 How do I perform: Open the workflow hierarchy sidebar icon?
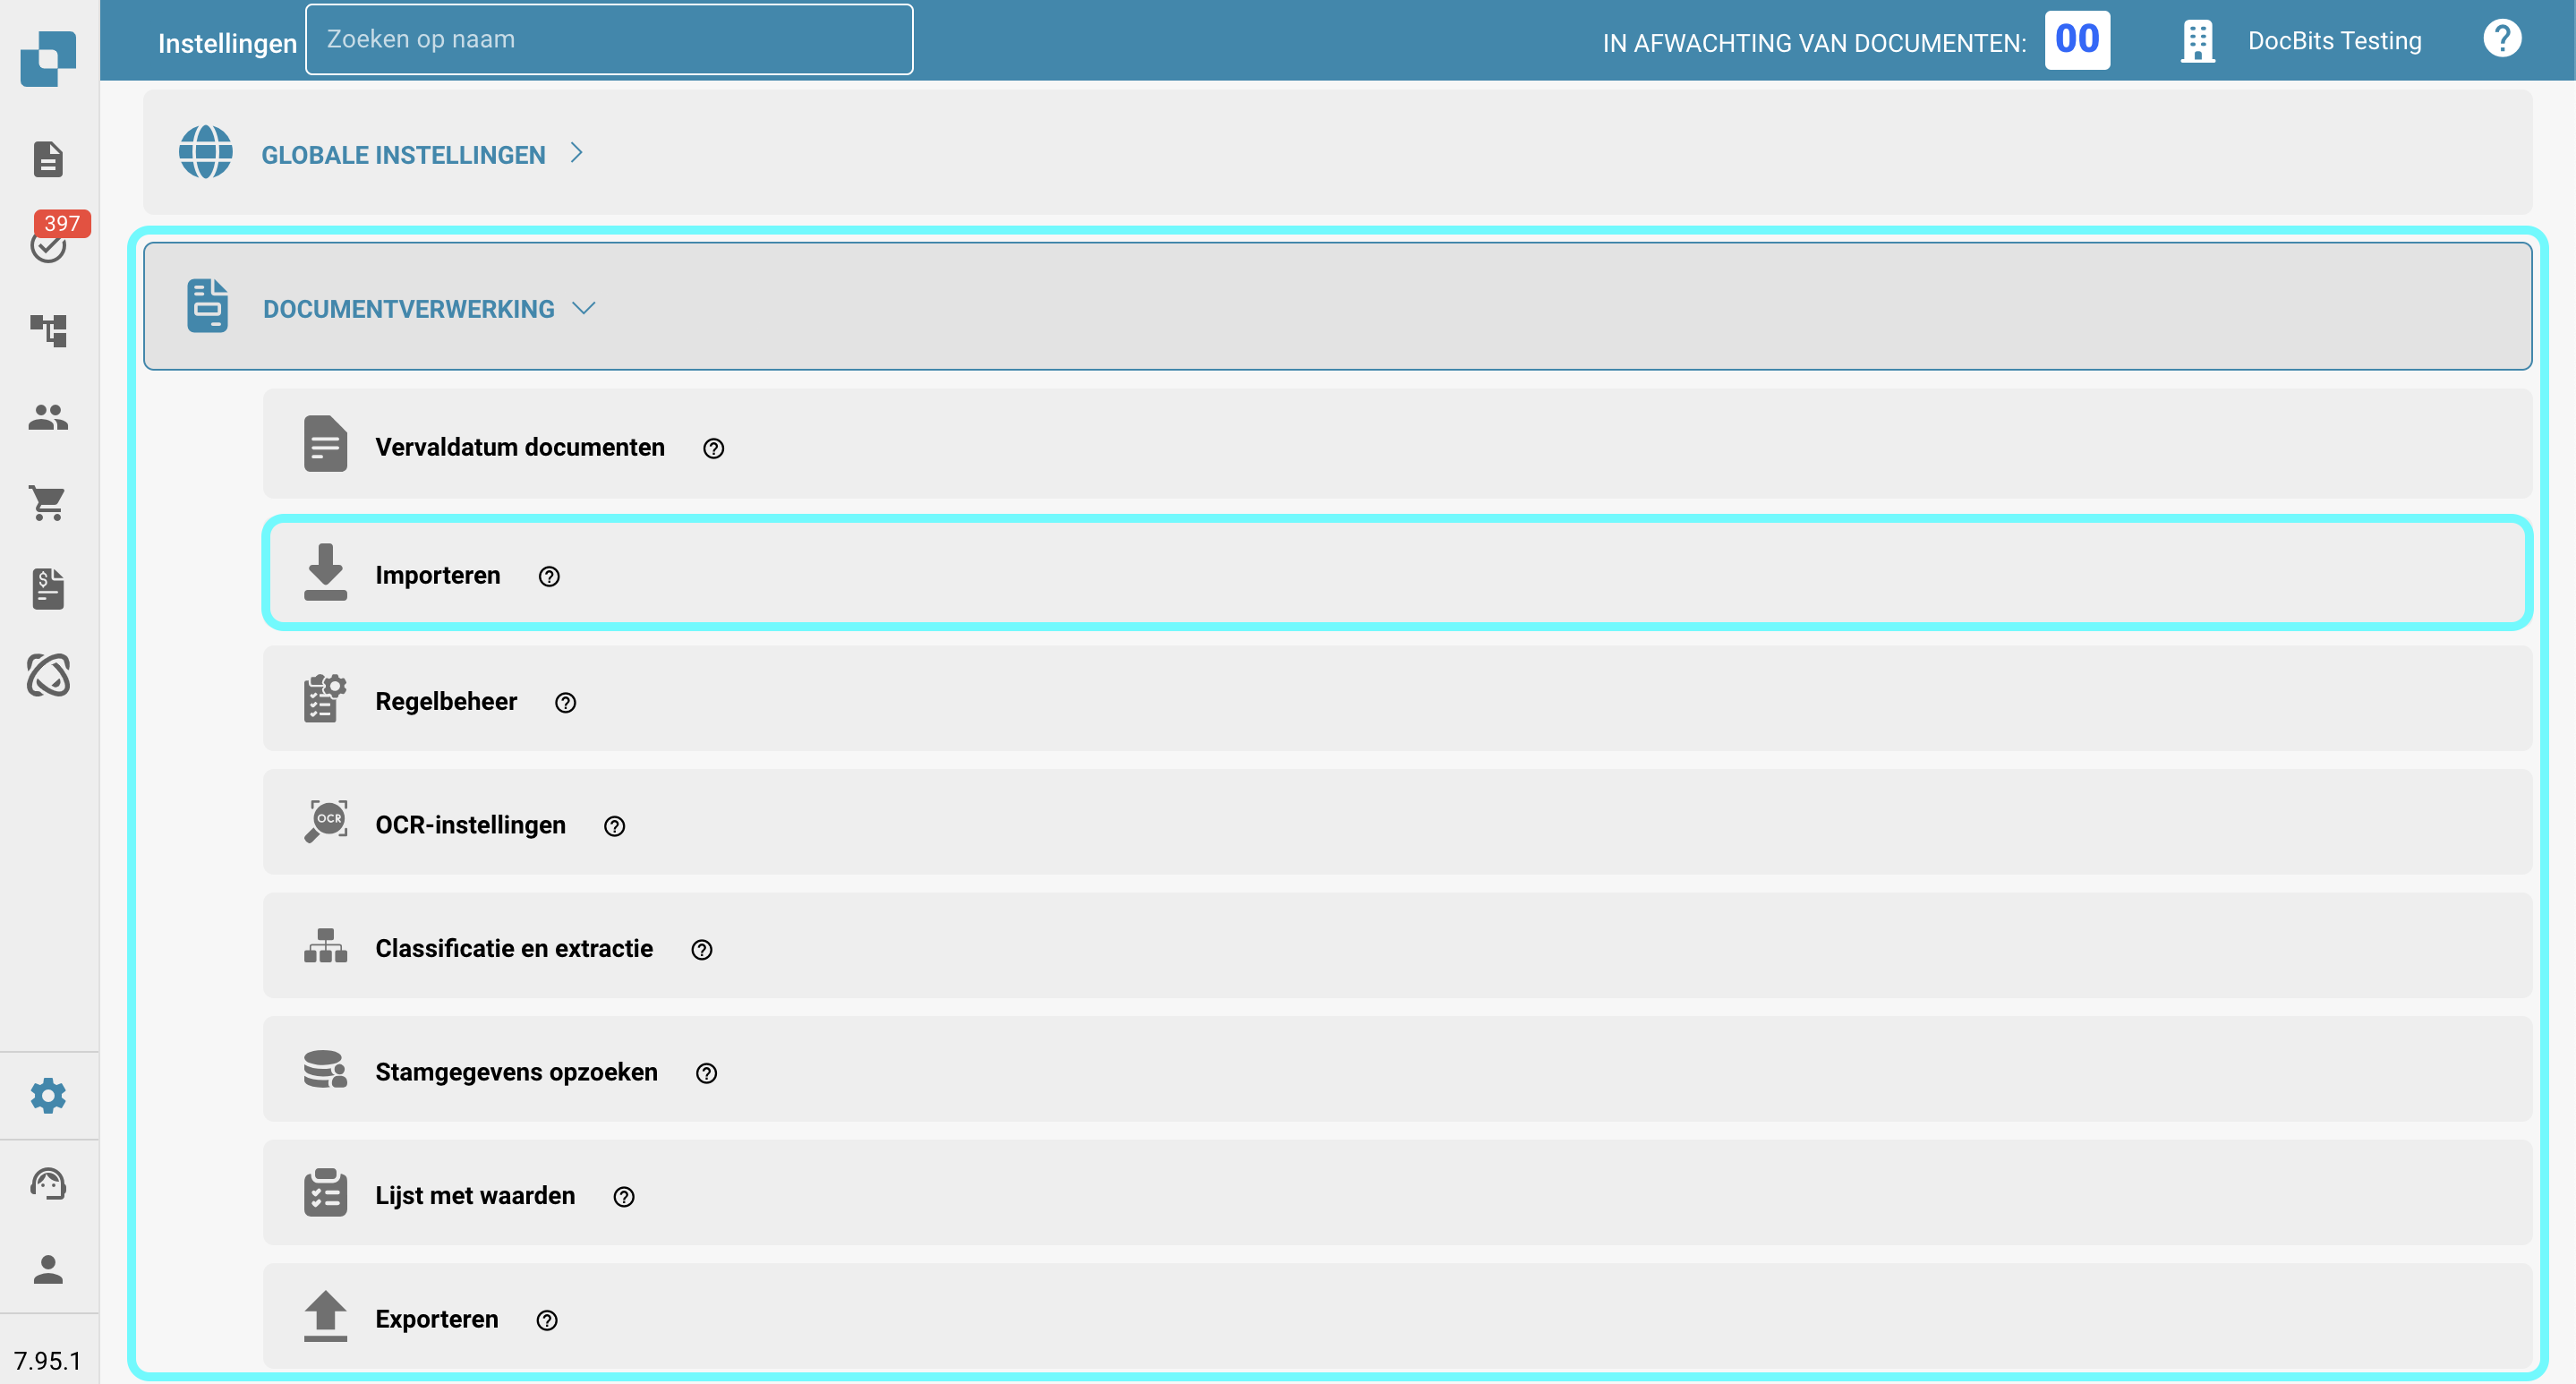(x=48, y=330)
